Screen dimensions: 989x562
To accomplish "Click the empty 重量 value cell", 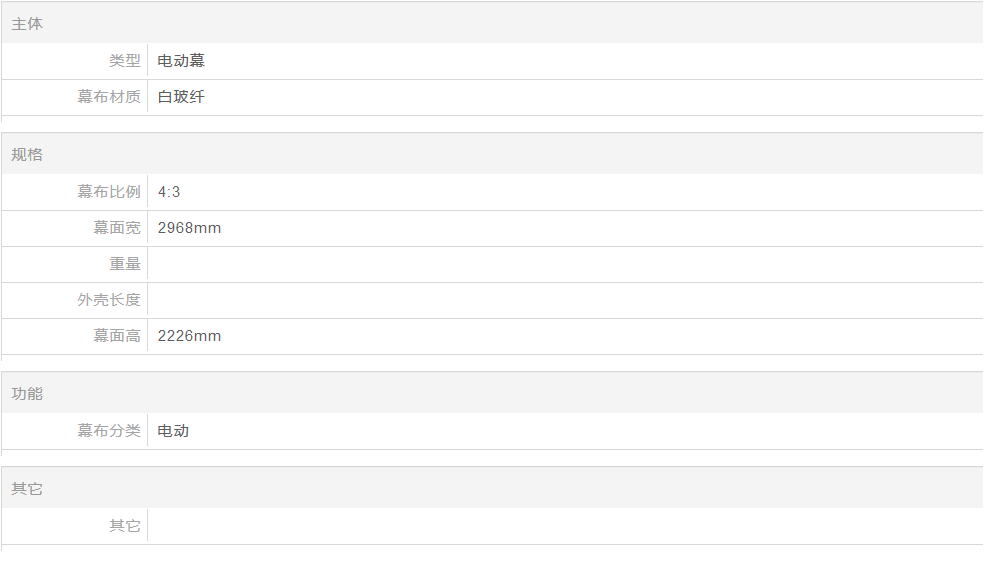I will click(x=565, y=264).
